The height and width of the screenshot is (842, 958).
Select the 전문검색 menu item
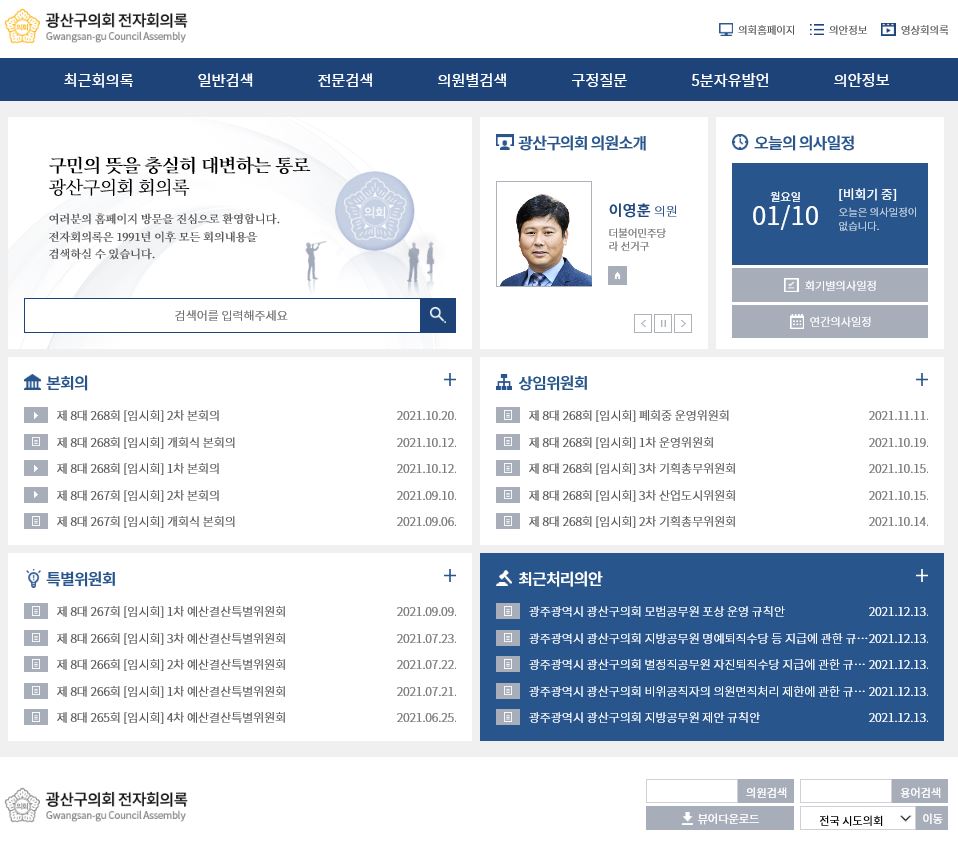tap(344, 80)
